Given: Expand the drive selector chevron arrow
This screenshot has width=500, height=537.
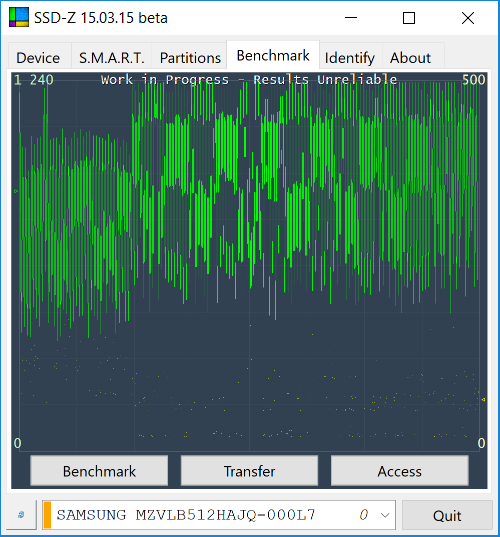Looking at the screenshot, I should point(385,515).
